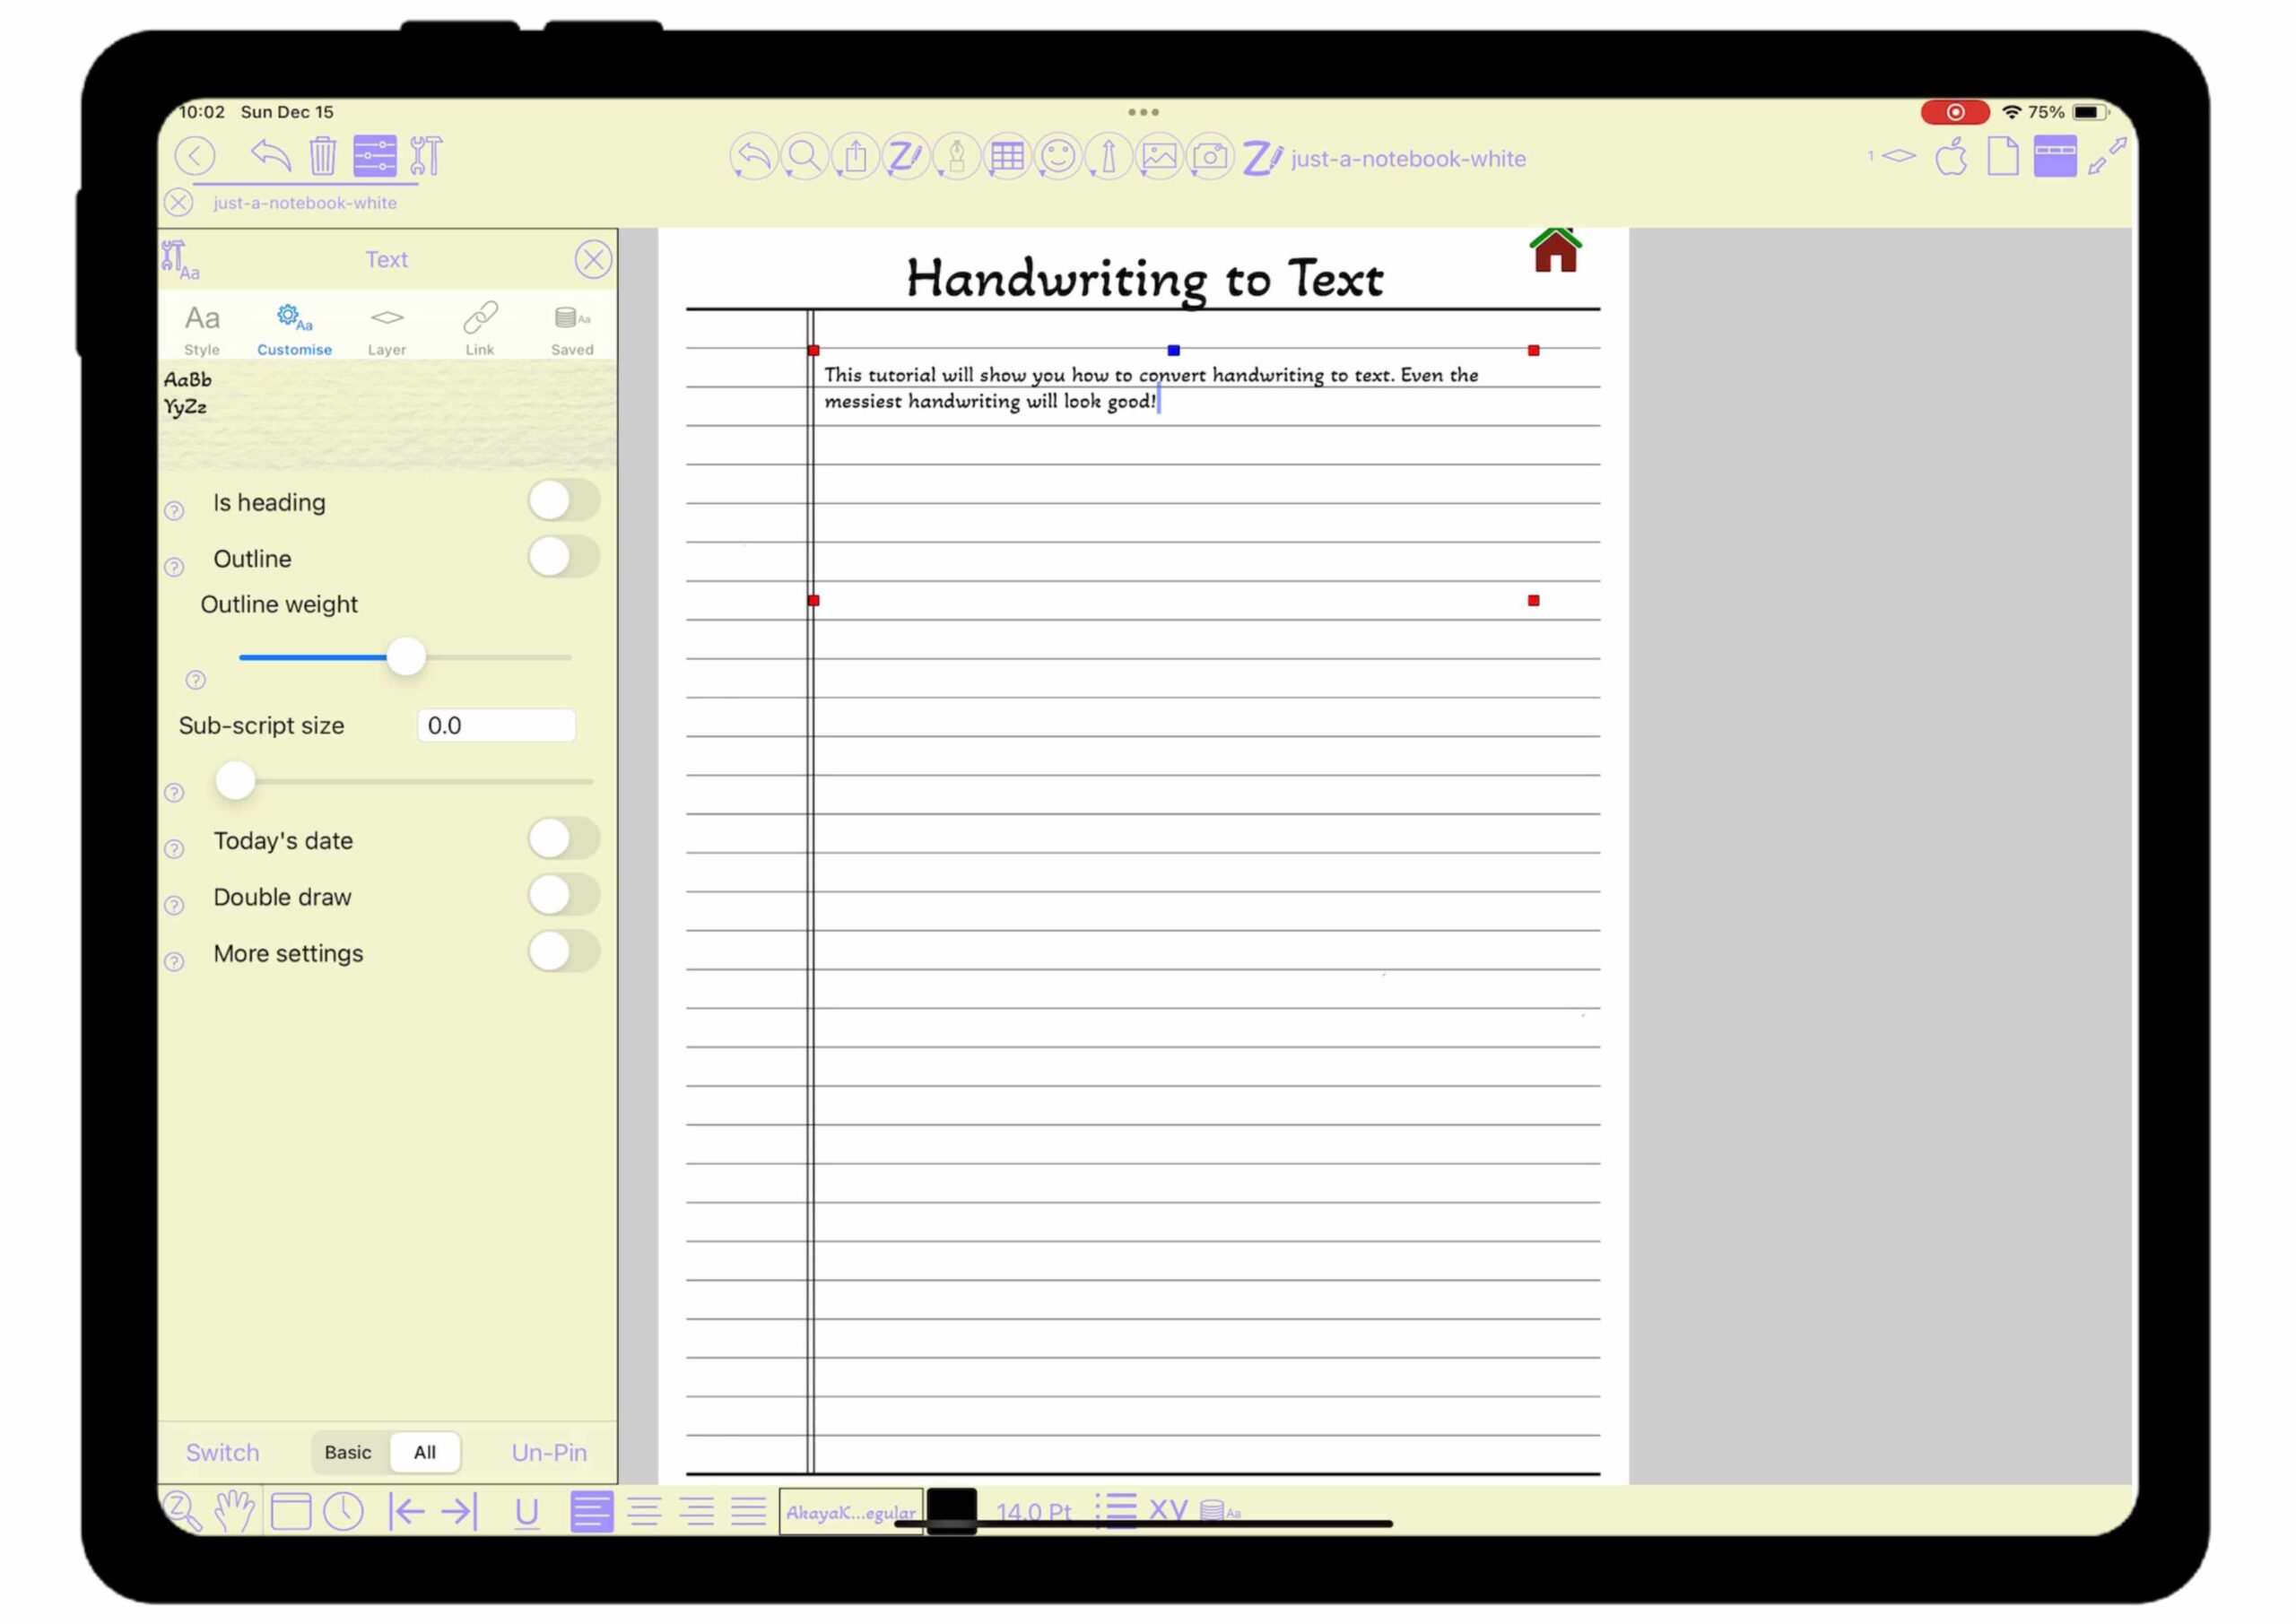Switch to the Layer tab
Viewport: 2296px width, 1624px height.
pyautogui.click(x=387, y=329)
